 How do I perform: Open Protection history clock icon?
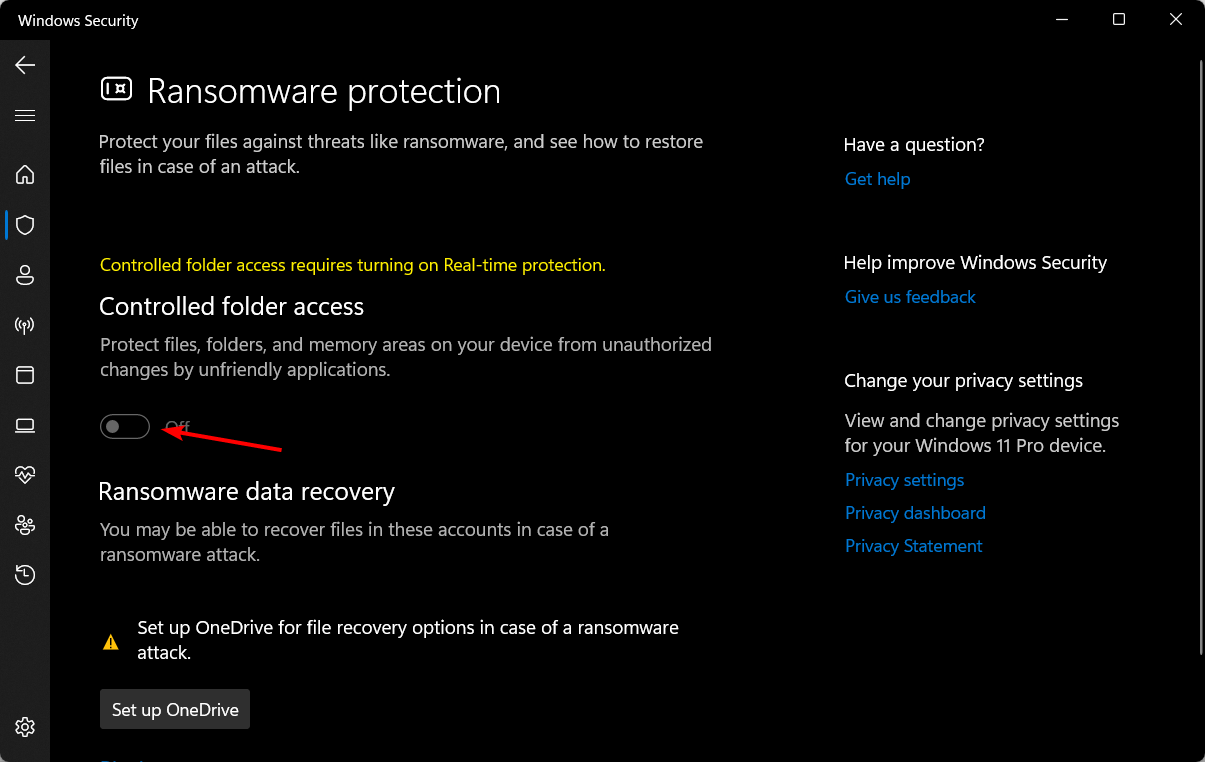[x=25, y=575]
